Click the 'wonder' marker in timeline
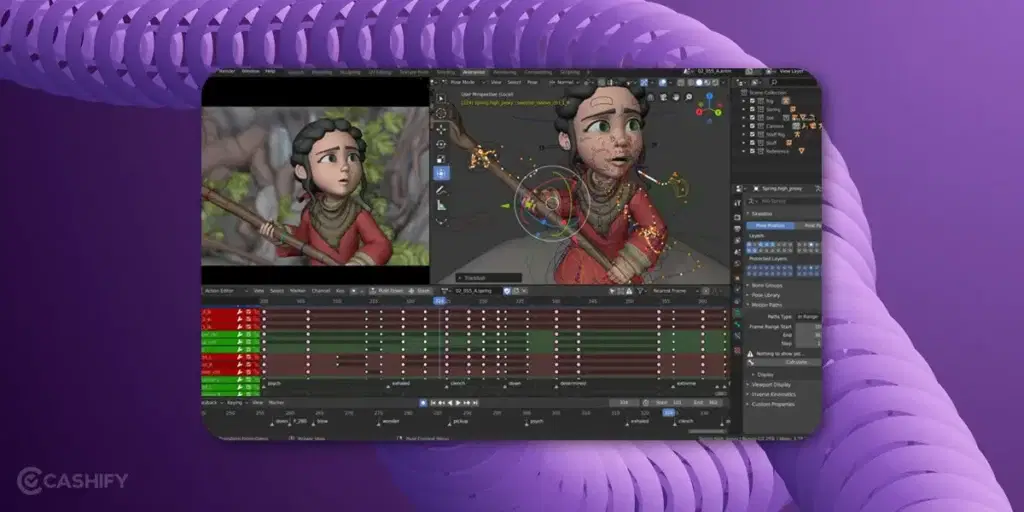The width and height of the screenshot is (1024, 512). [x=390, y=422]
